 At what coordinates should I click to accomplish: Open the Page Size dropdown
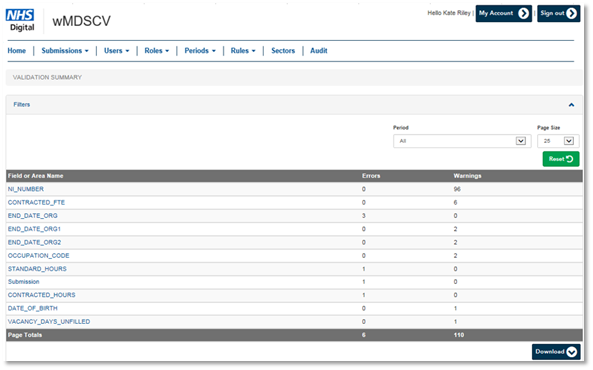[x=558, y=141]
